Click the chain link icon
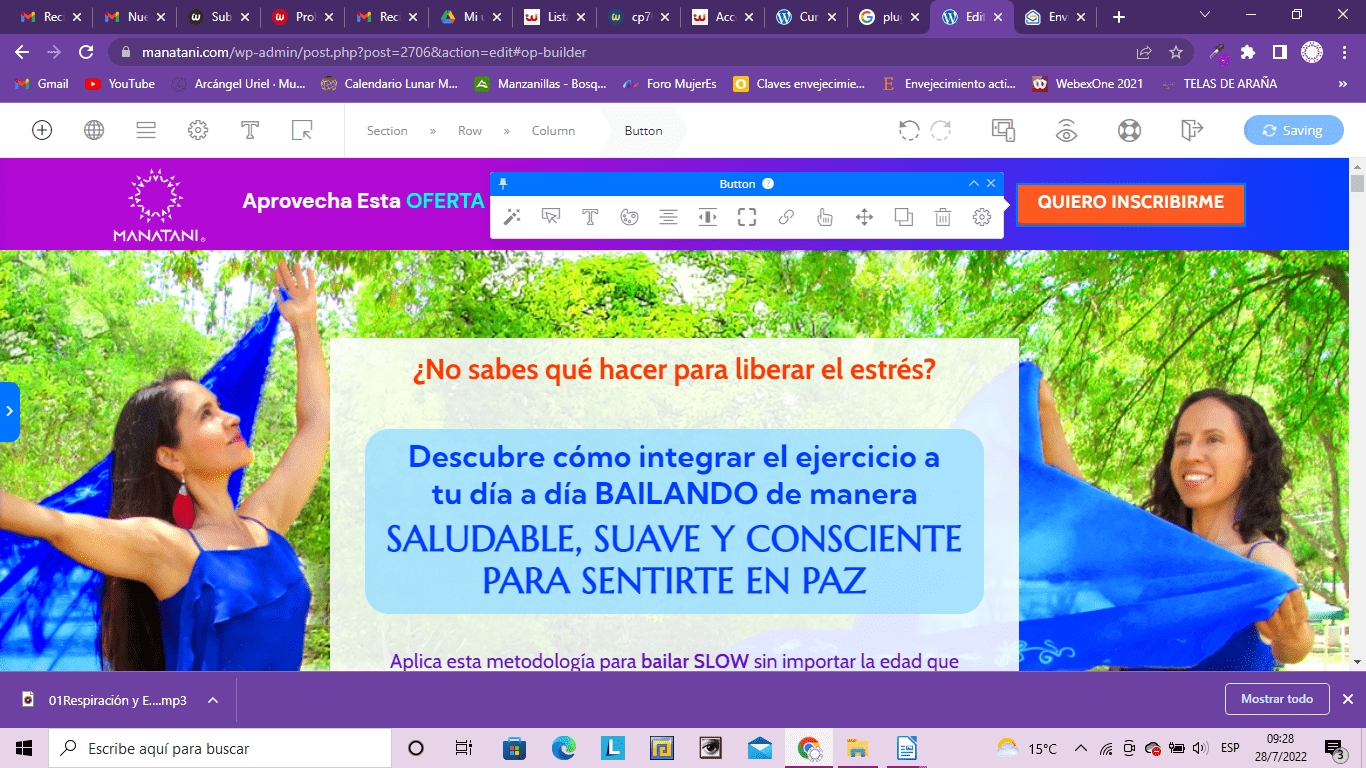1366x768 pixels. [786, 217]
